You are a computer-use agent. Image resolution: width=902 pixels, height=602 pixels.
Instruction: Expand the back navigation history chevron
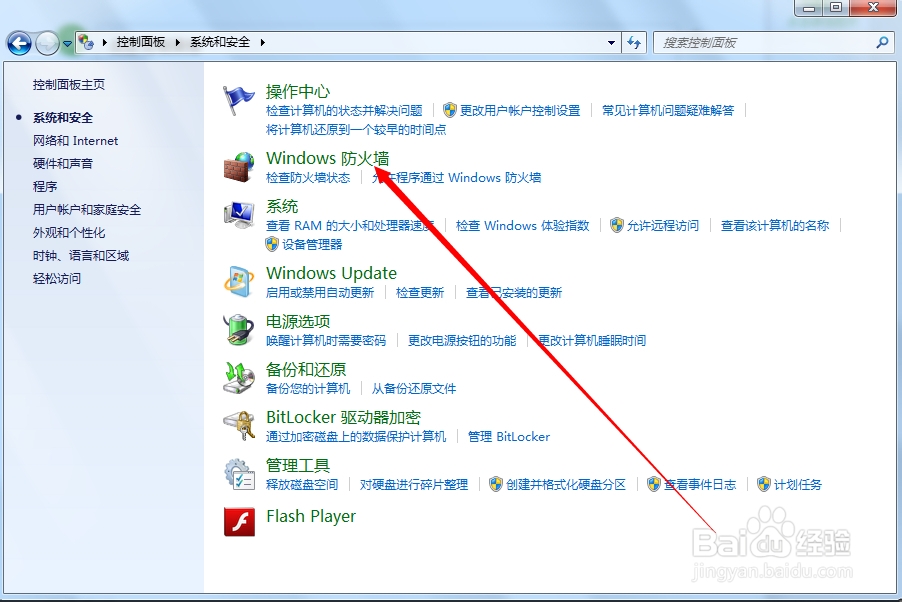(66, 43)
